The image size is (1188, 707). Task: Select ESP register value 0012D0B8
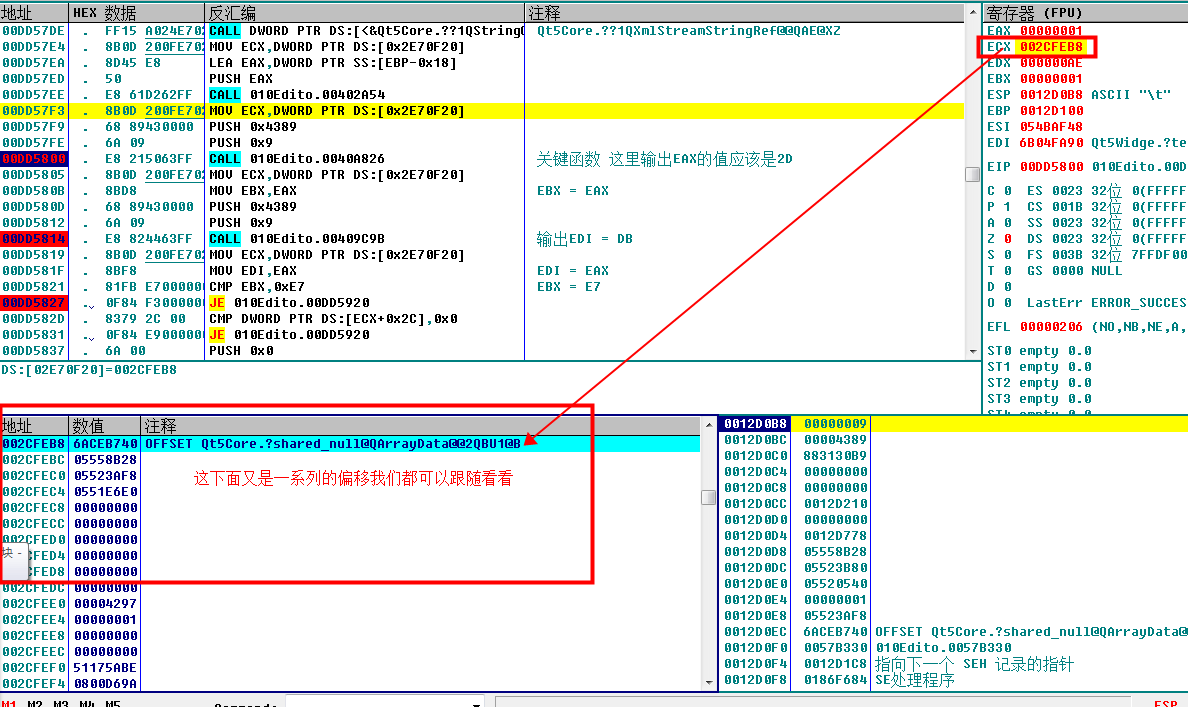(x=1051, y=95)
